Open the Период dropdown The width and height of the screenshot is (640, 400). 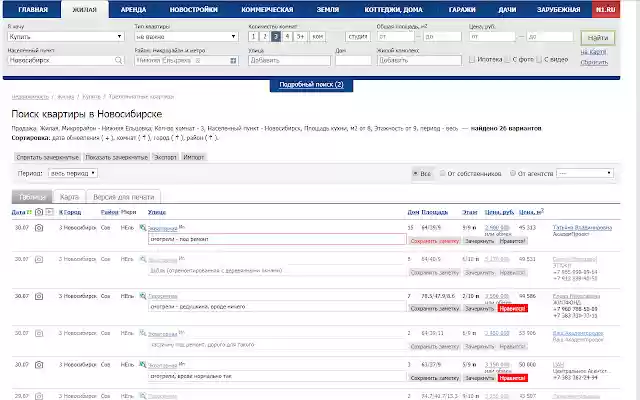(73, 173)
